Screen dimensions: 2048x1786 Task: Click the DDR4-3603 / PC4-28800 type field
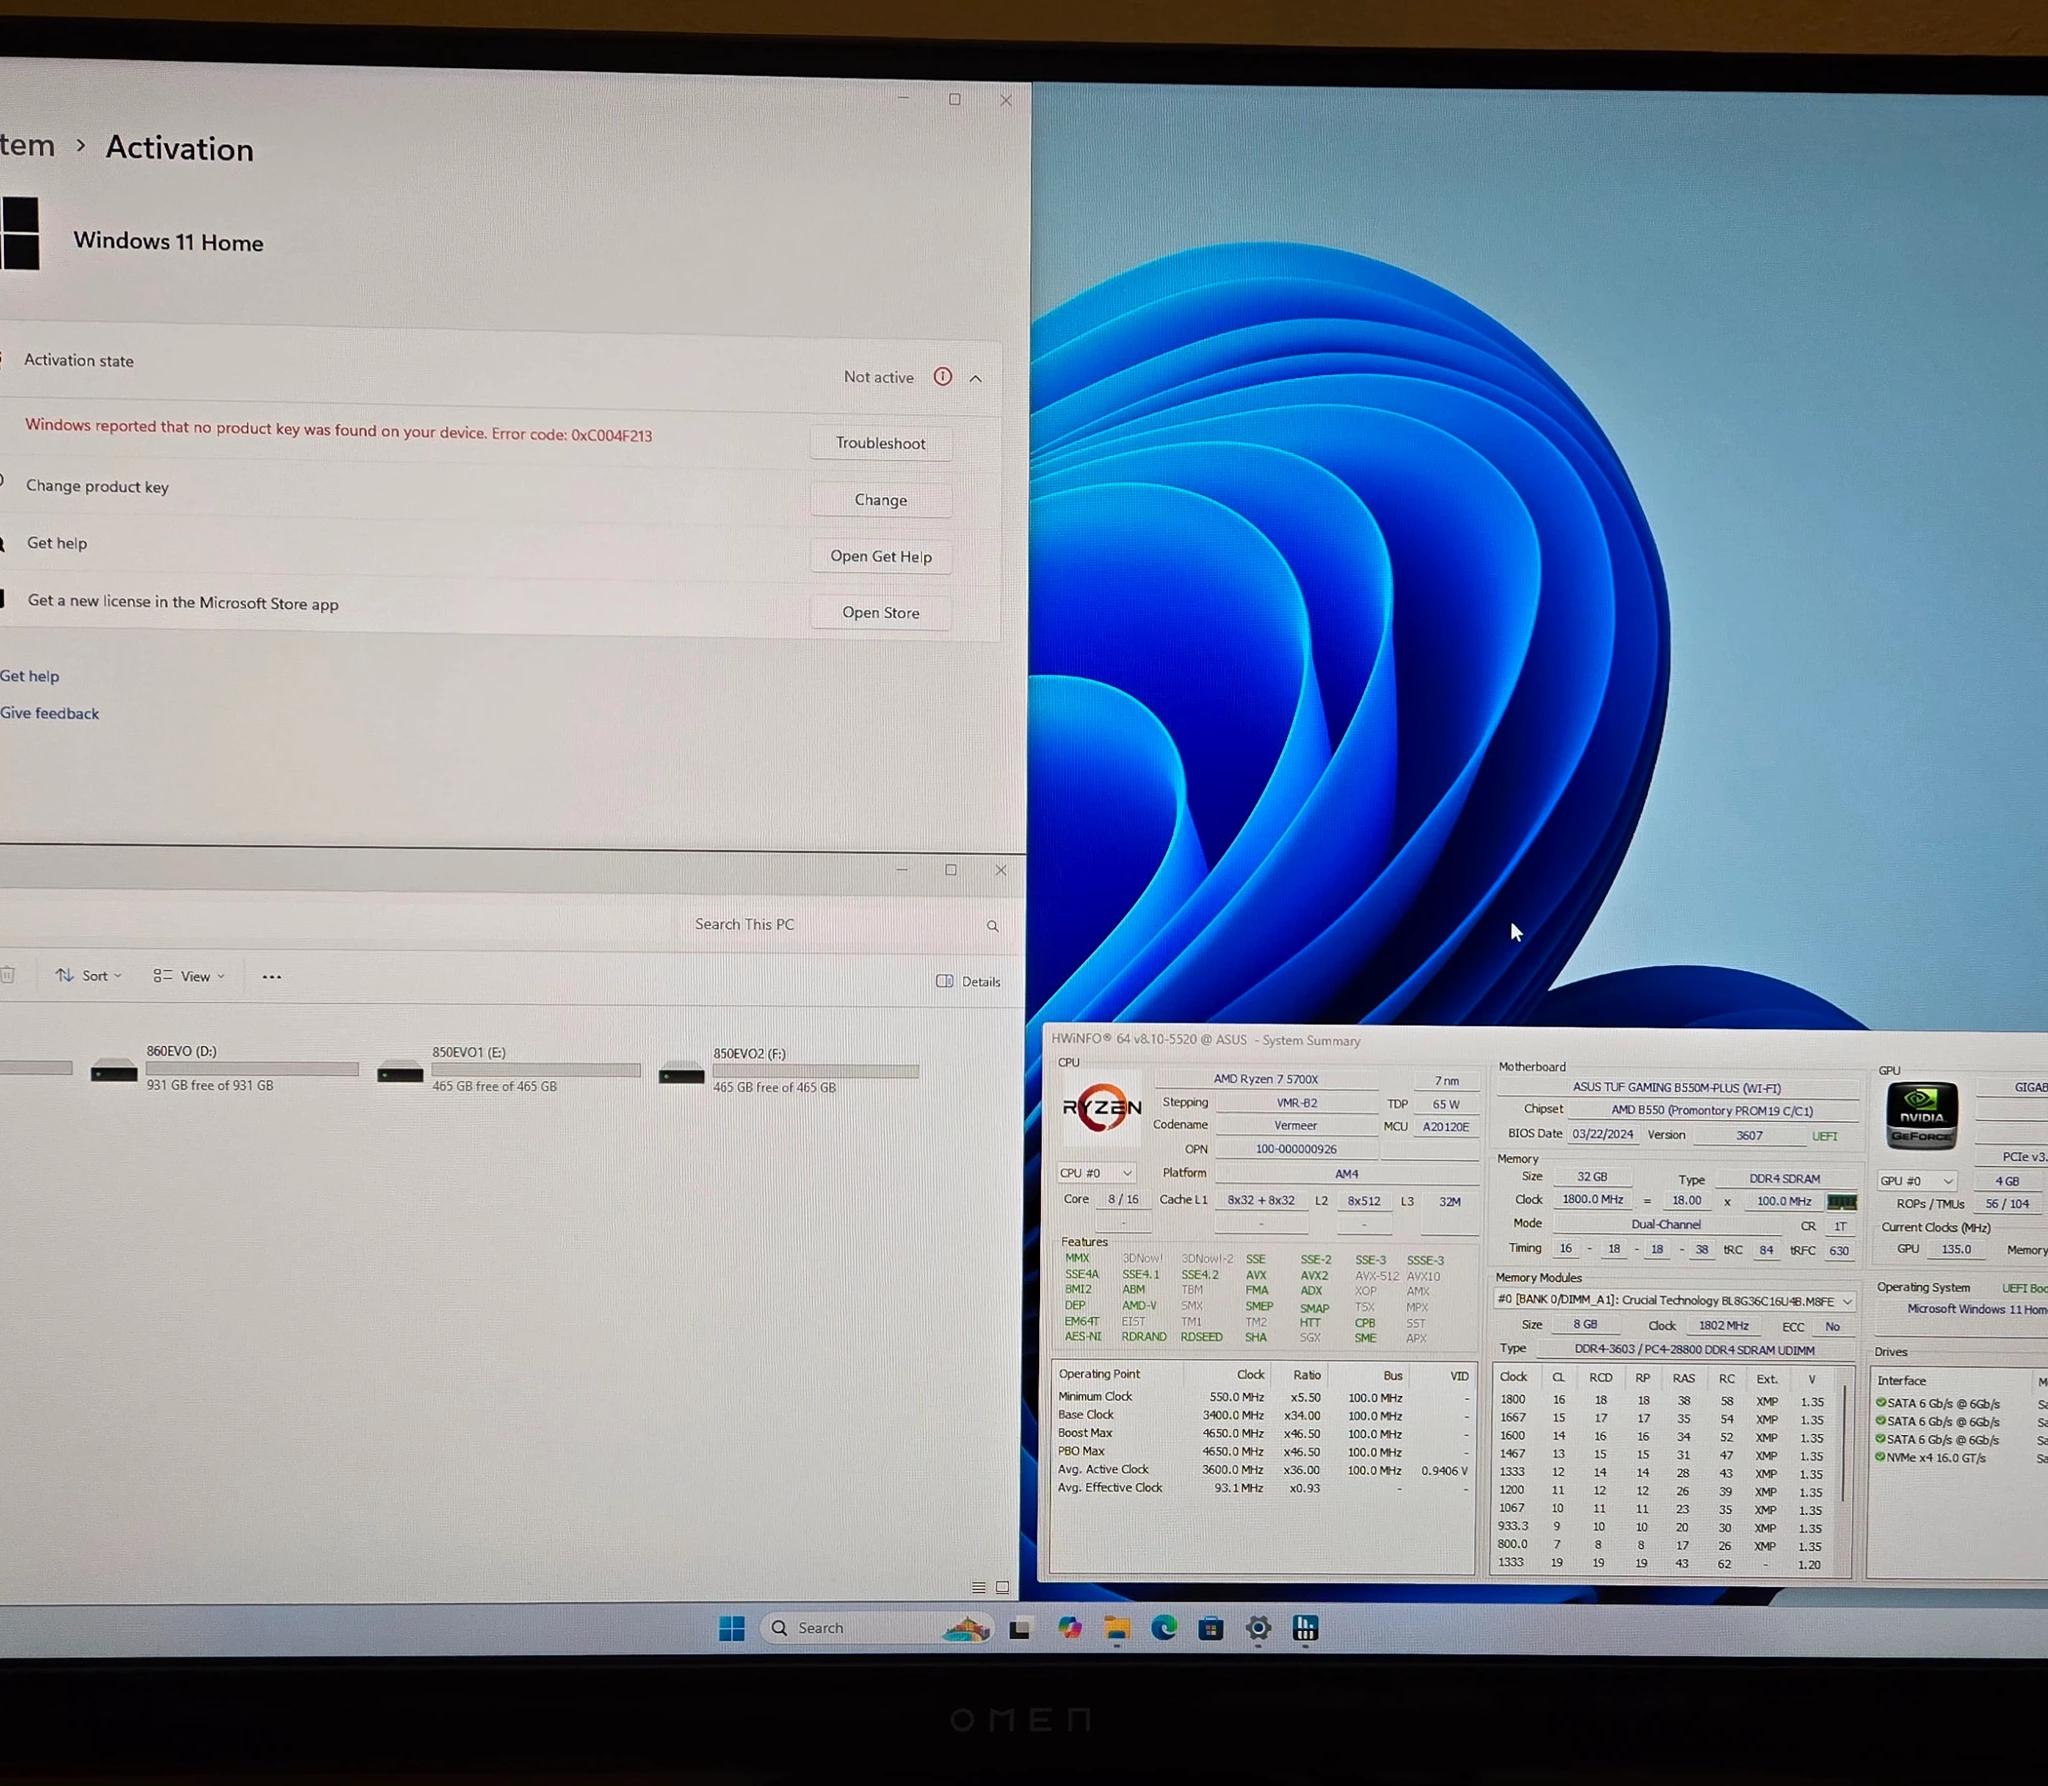[x=1694, y=1350]
